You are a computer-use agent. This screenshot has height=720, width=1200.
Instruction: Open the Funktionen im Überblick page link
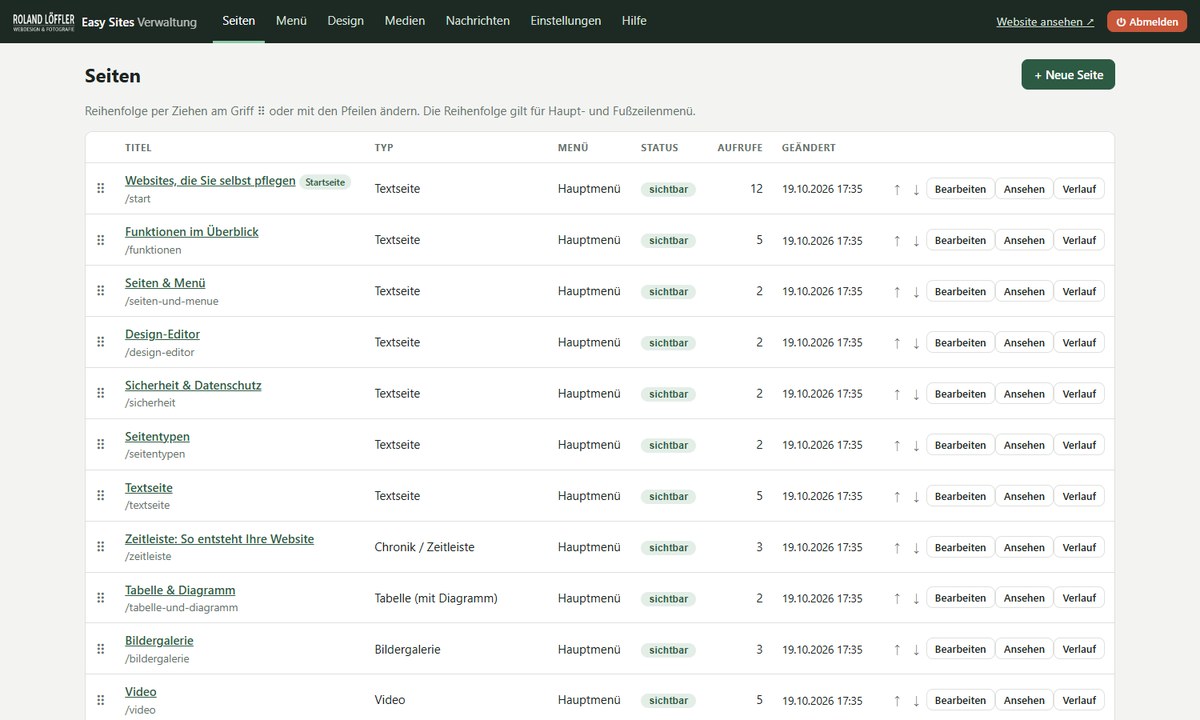click(191, 232)
